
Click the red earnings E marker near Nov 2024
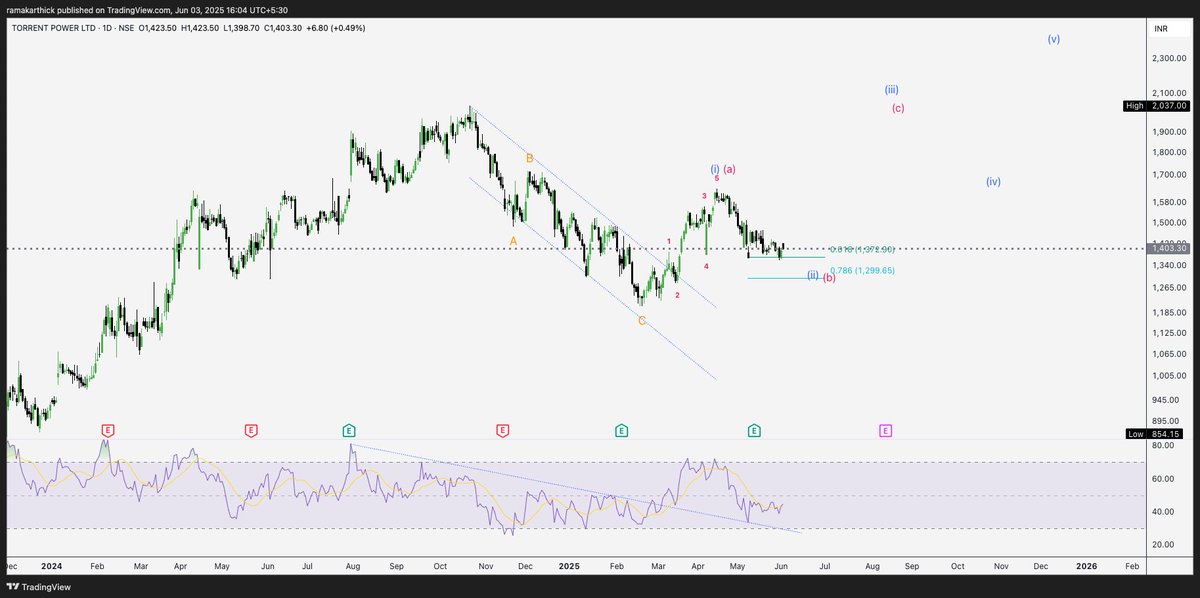click(502, 430)
